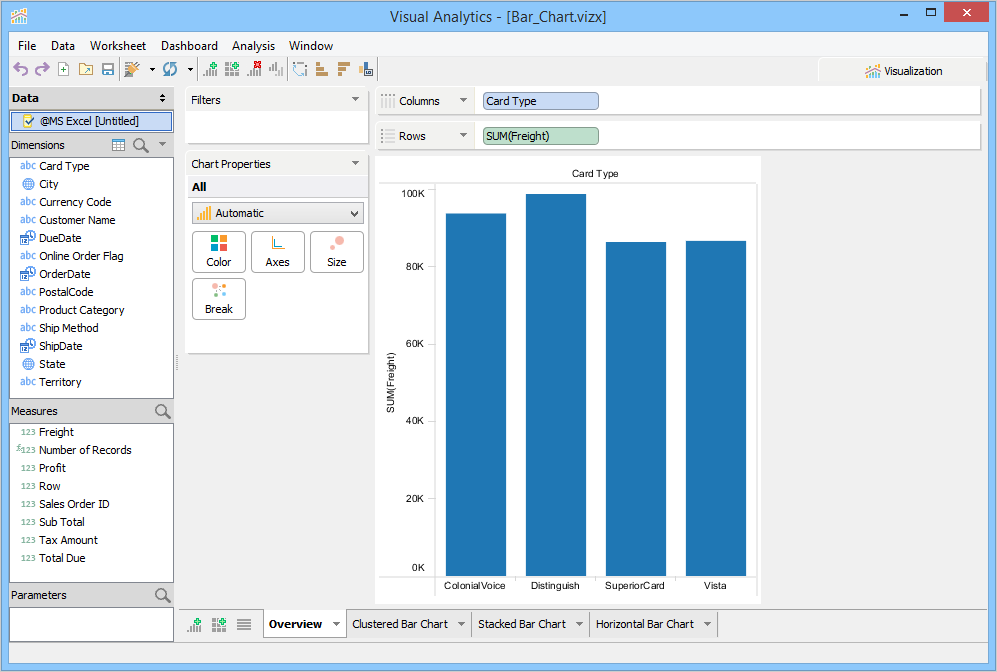Open the Columns shelf dropdown arrow
997x672 pixels.
pyautogui.click(x=462, y=101)
